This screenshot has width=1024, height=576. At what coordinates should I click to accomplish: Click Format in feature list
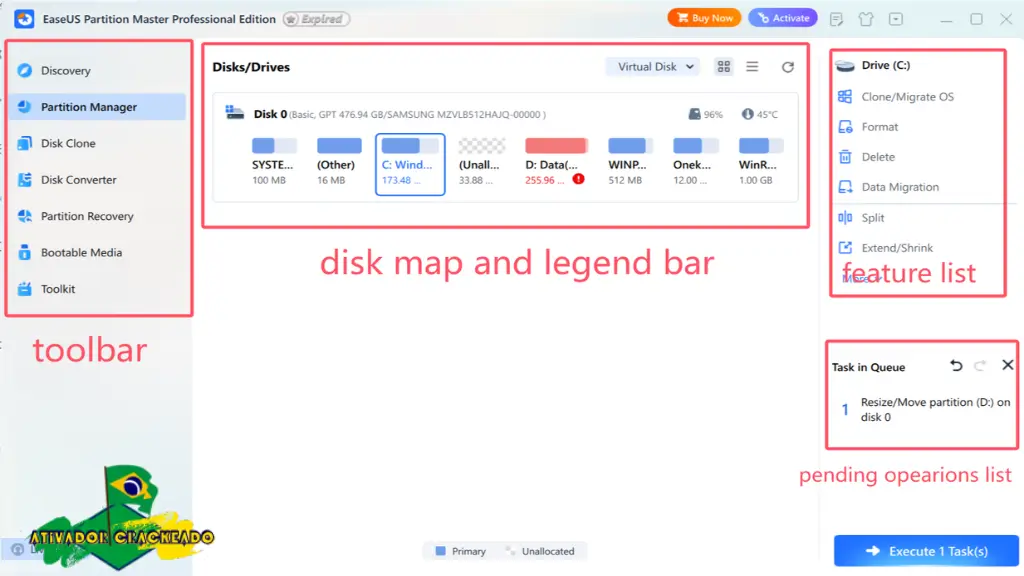point(880,127)
